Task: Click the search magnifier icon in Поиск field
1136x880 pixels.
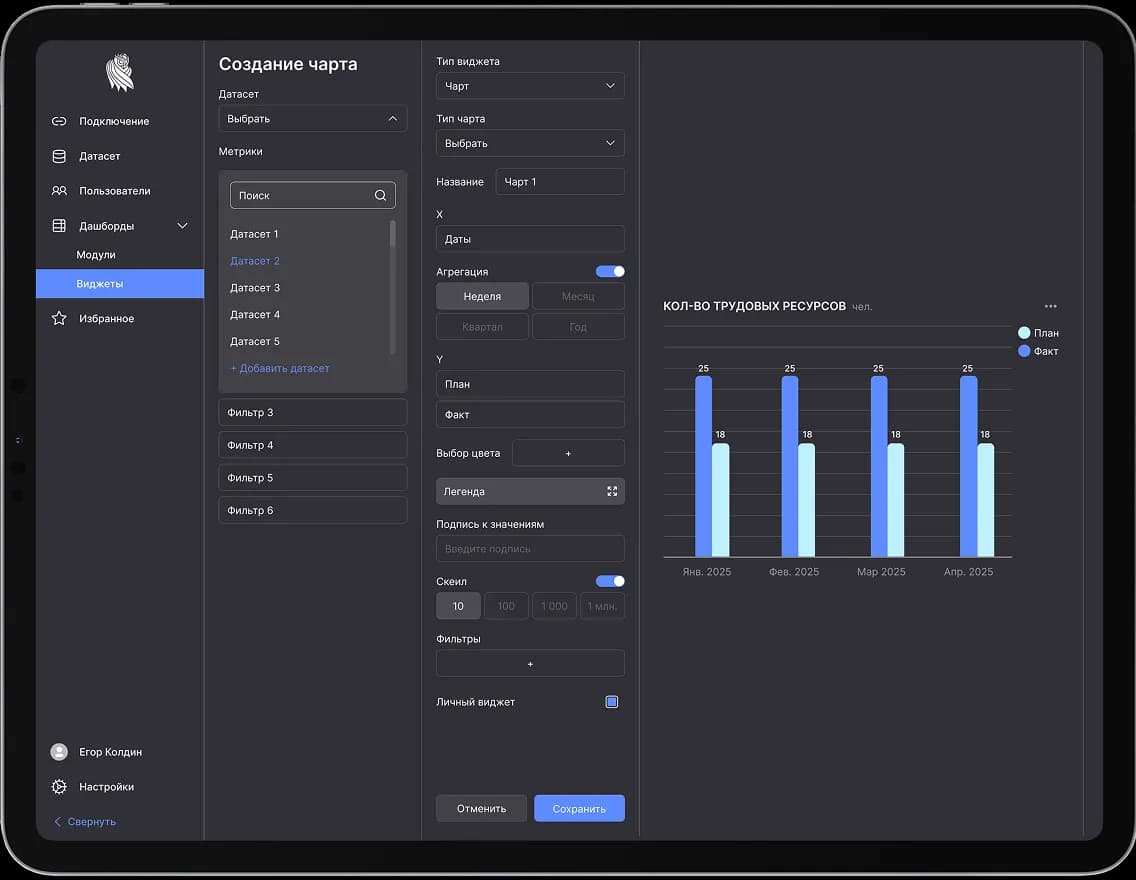Action: (380, 196)
